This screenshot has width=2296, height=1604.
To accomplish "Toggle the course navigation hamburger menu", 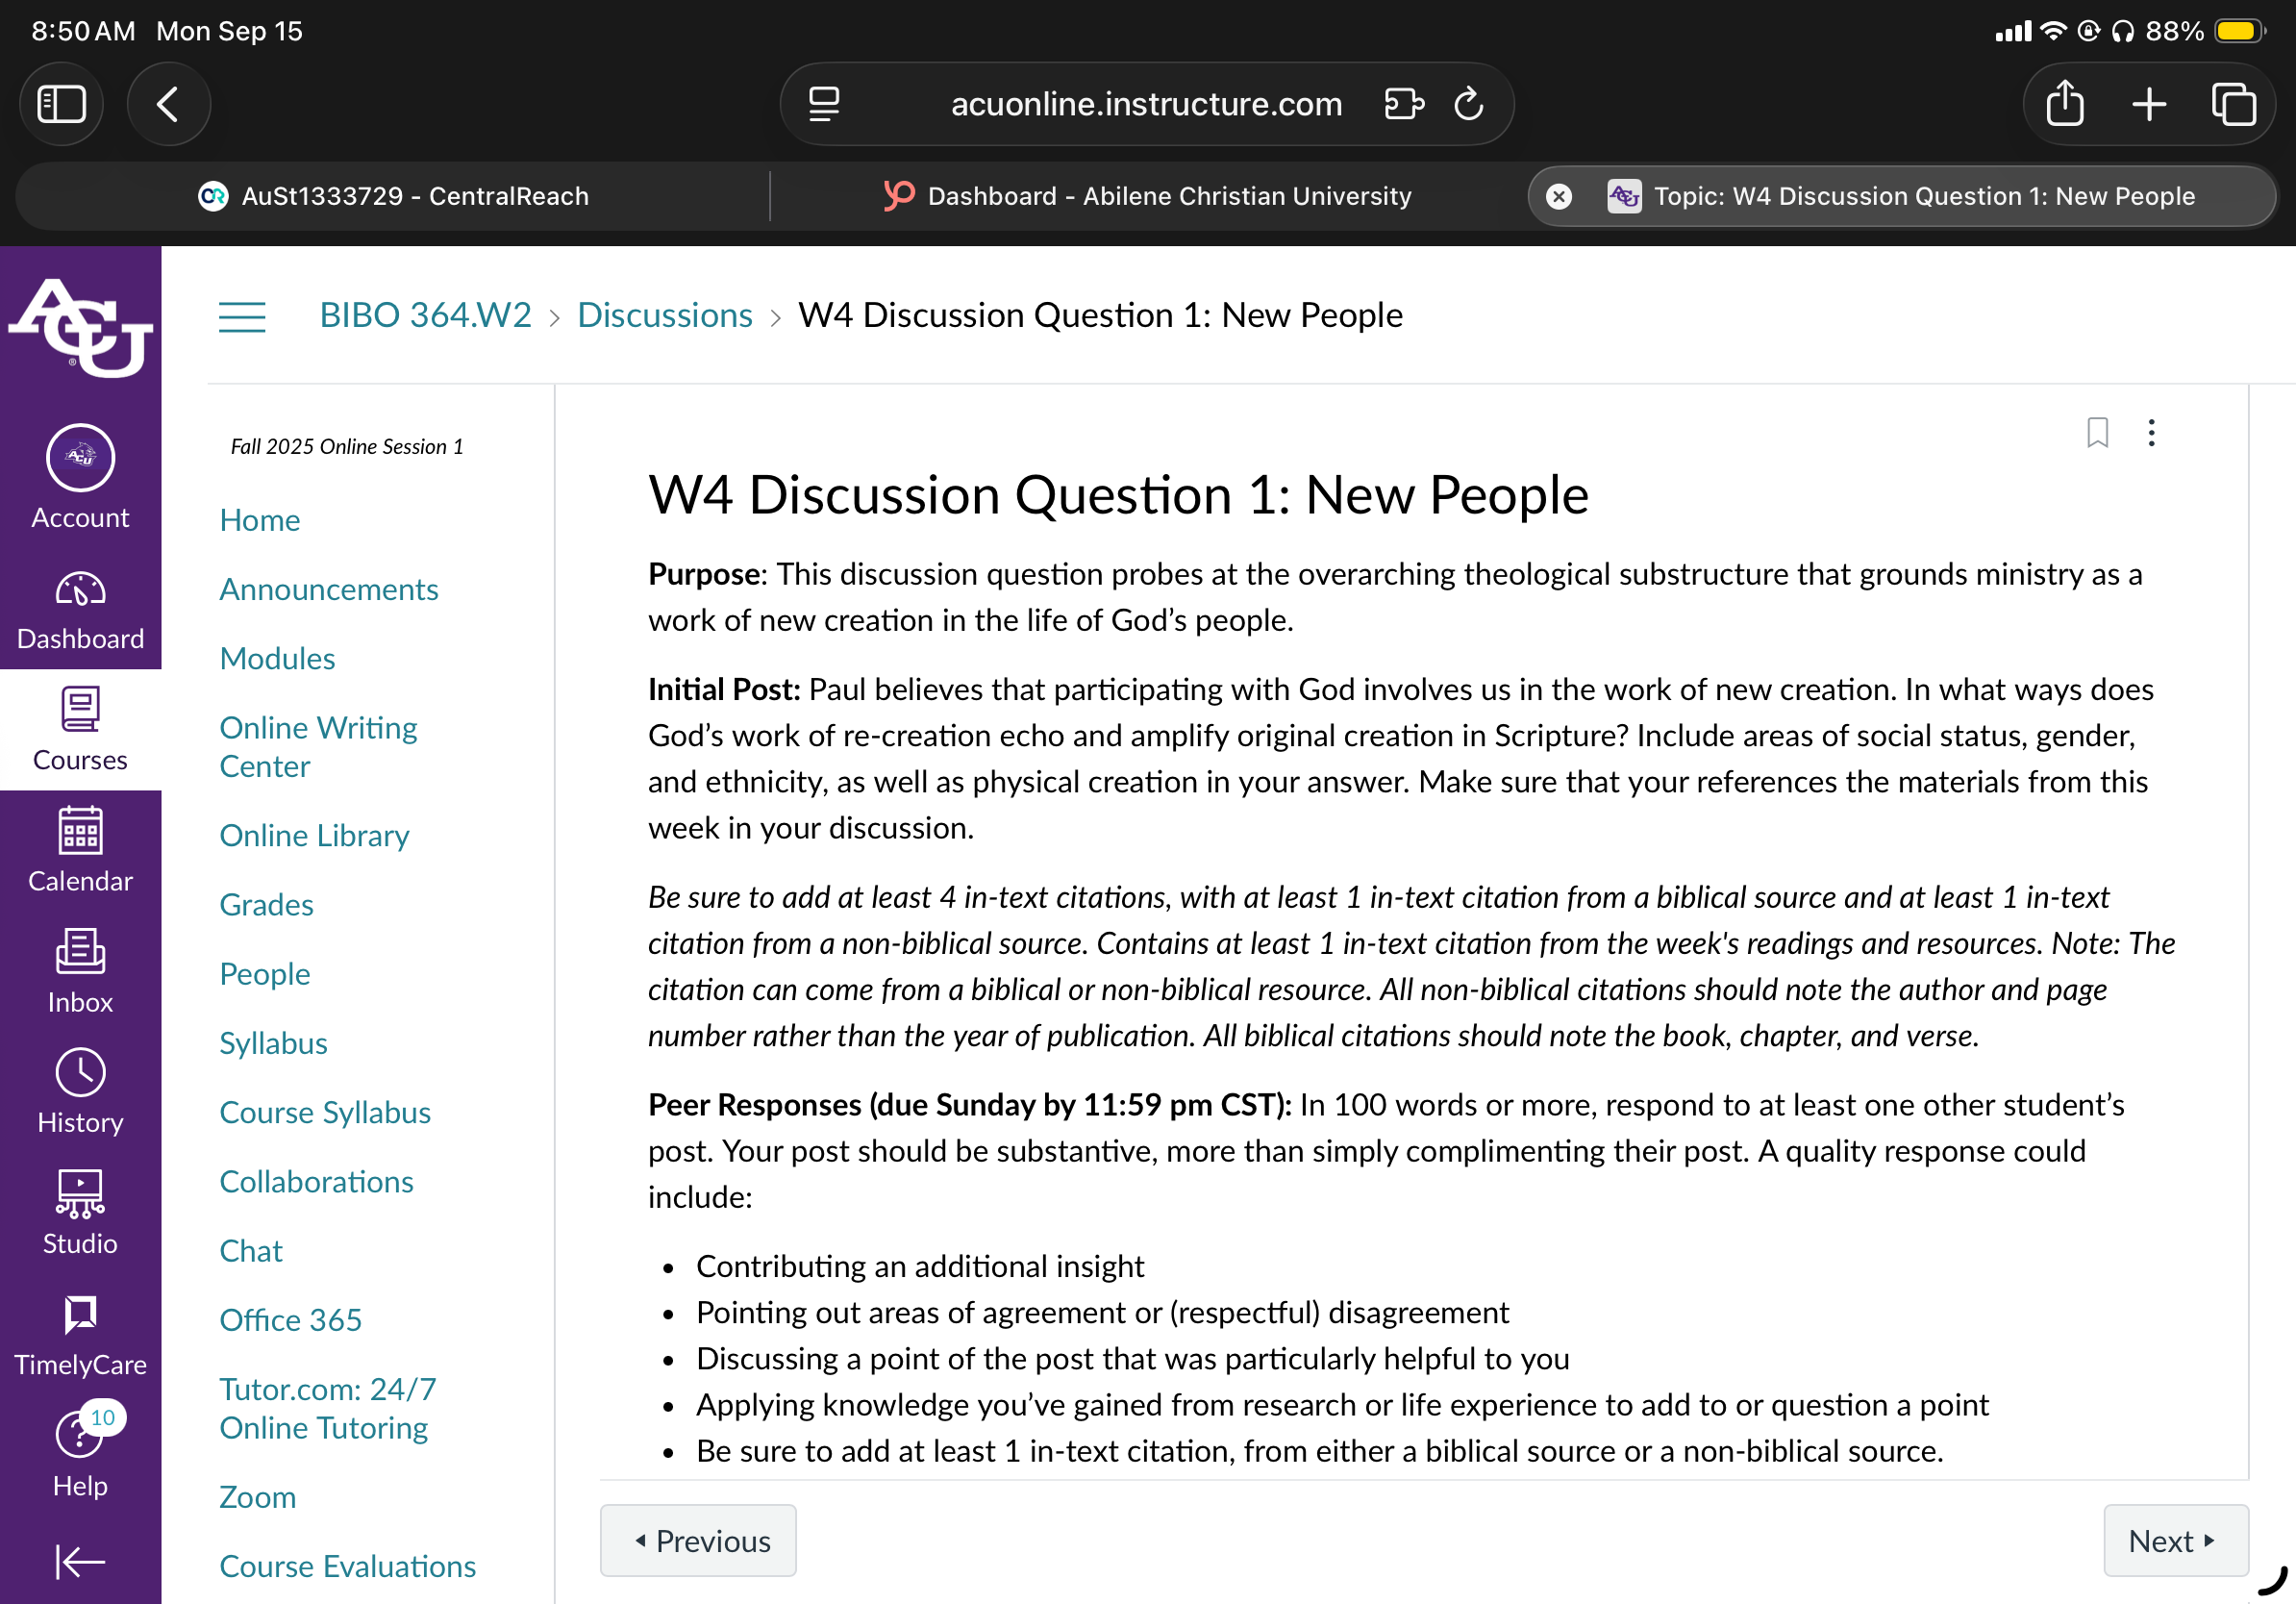I will (242, 316).
